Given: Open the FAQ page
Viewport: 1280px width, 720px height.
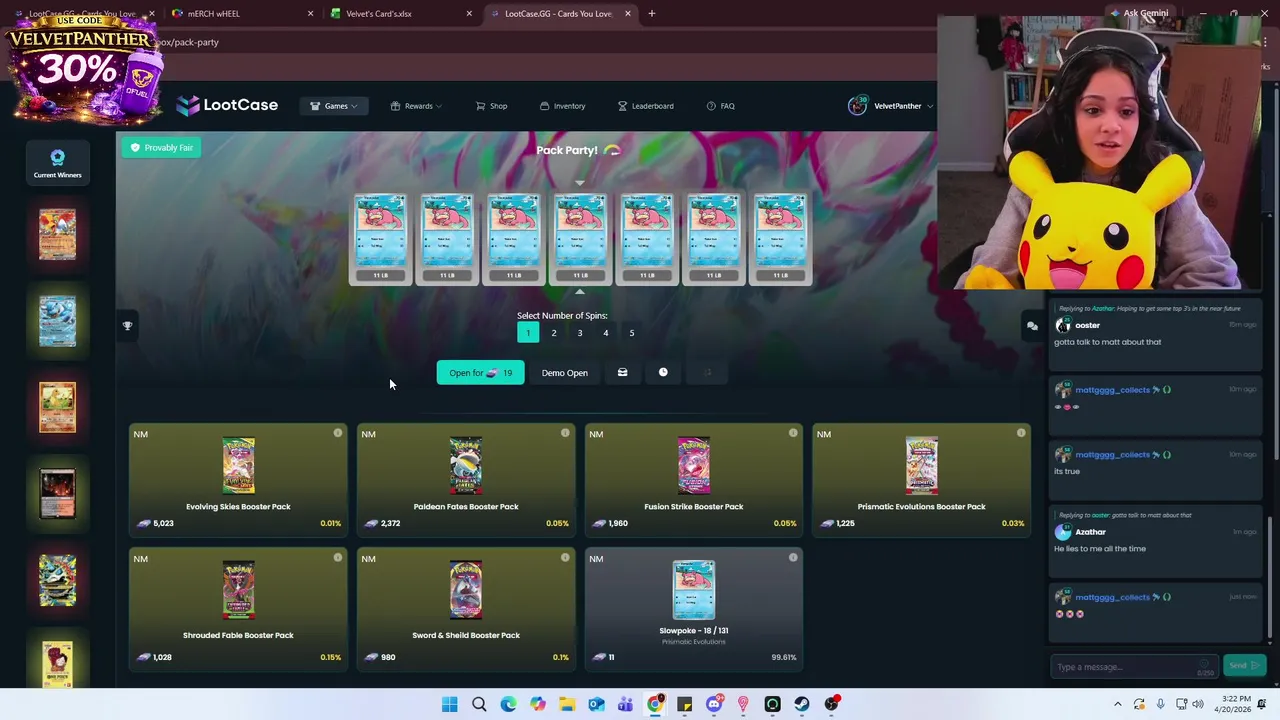Looking at the screenshot, I should point(720,106).
